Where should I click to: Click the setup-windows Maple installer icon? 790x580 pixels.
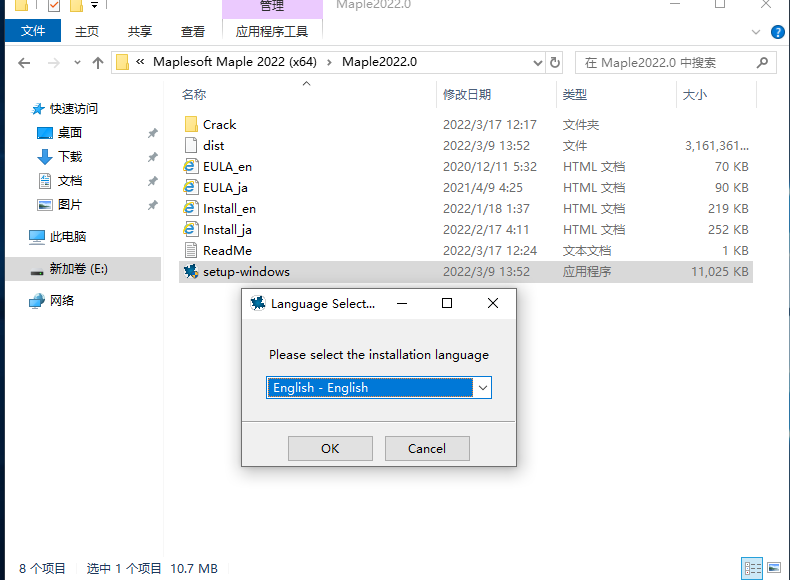coord(190,272)
